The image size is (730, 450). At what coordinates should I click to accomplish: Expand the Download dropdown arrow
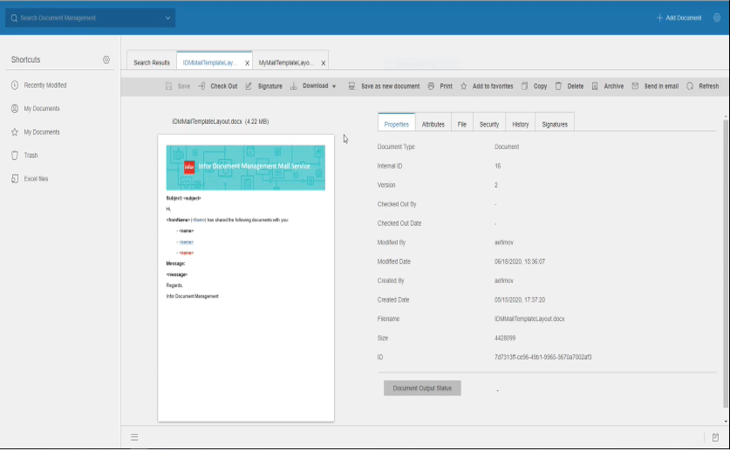point(334,86)
